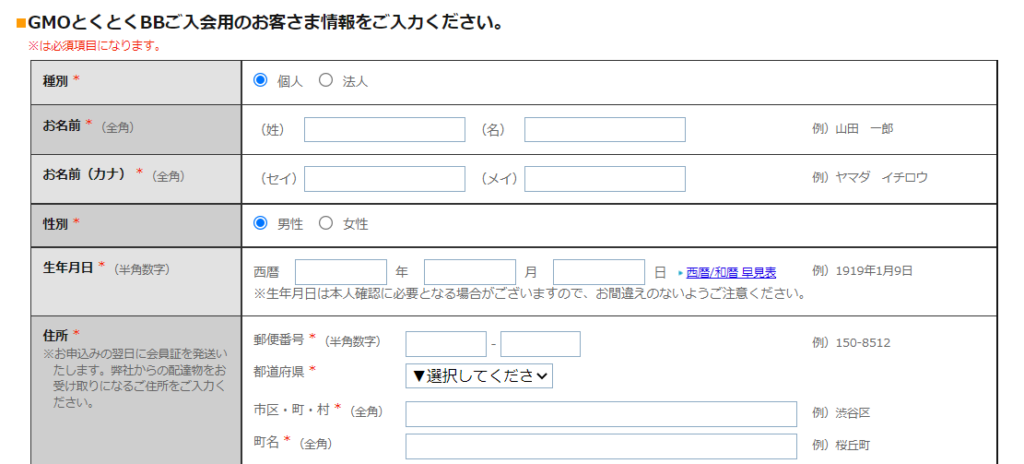Click the example text ヤマダ イチロウ
The image size is (1024, 464).
coord(881,177)
